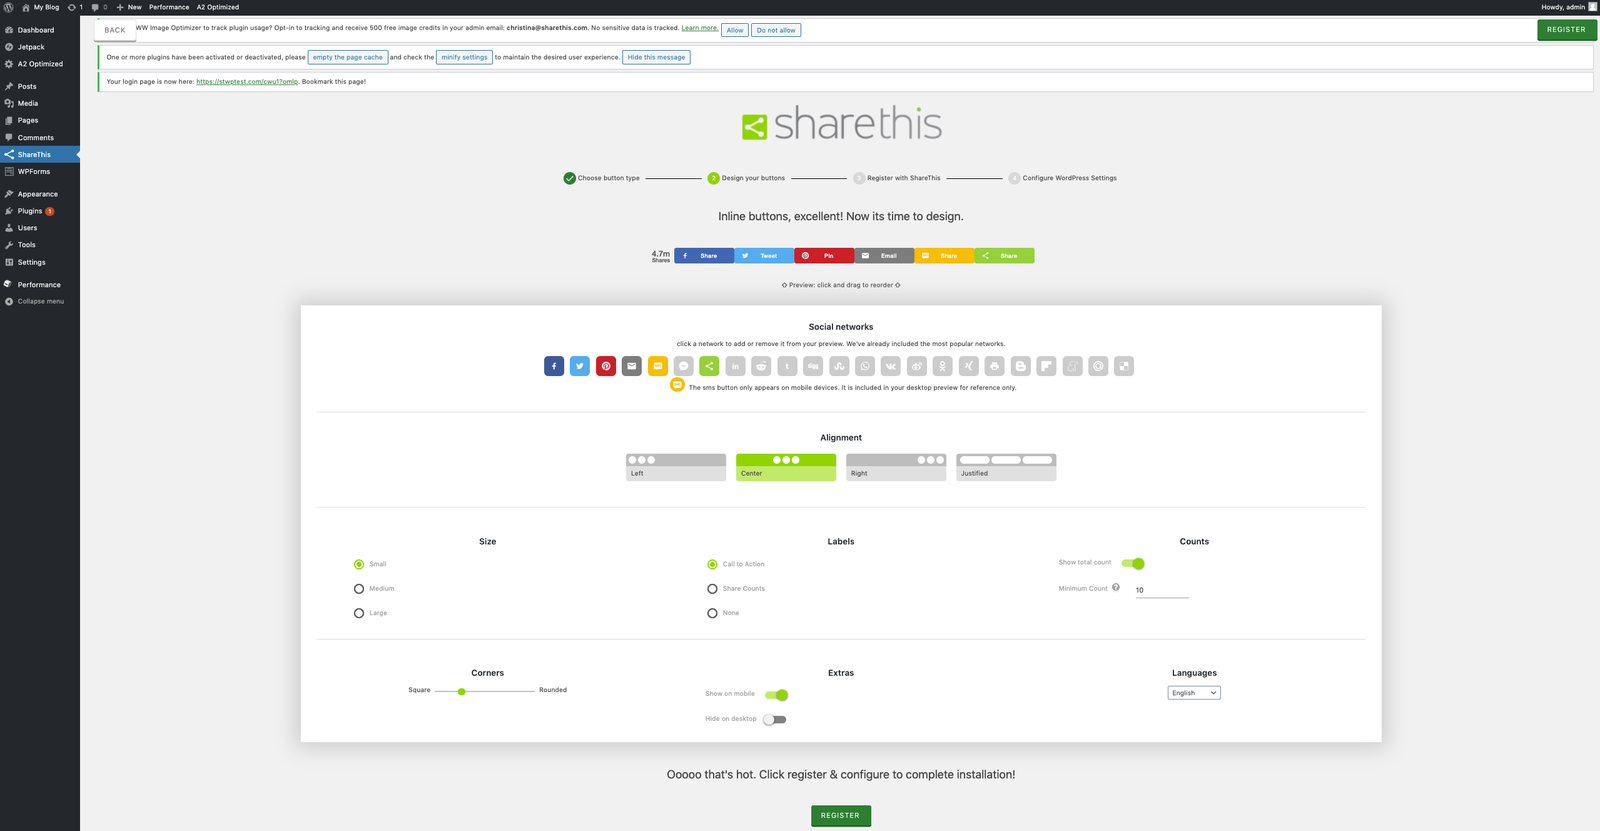Remove the gray Email network icon
This screenshot has width=1600, height=831.
pyautogui.click(x=632, y=366)
